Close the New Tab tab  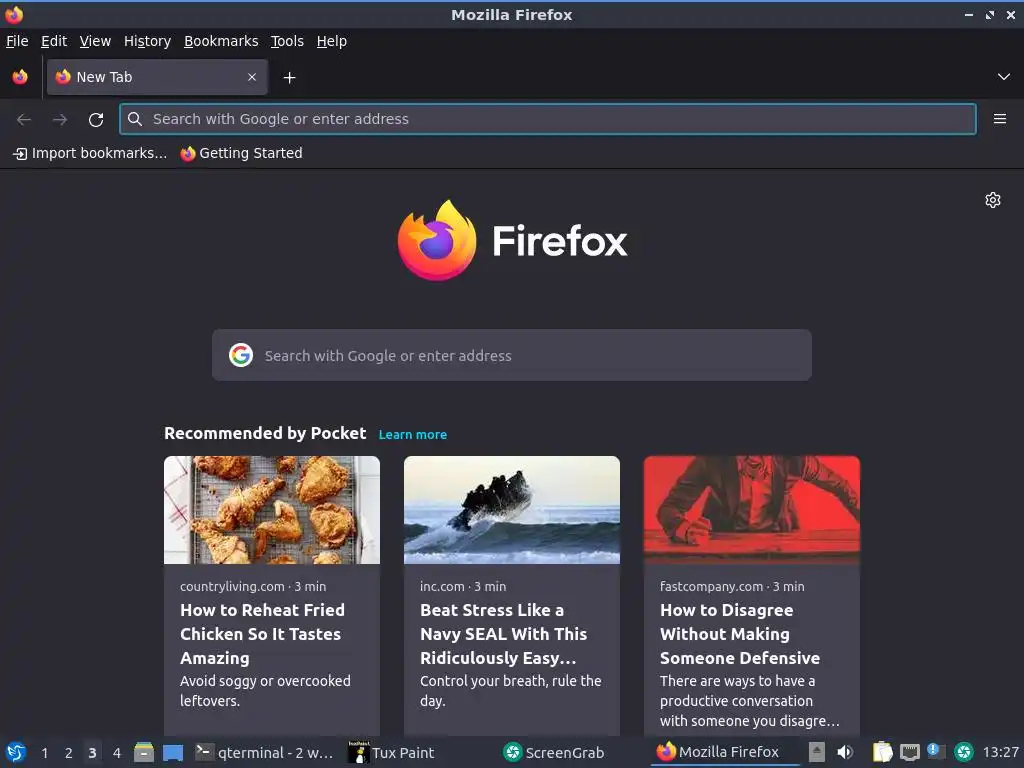(x=251, y=77)
